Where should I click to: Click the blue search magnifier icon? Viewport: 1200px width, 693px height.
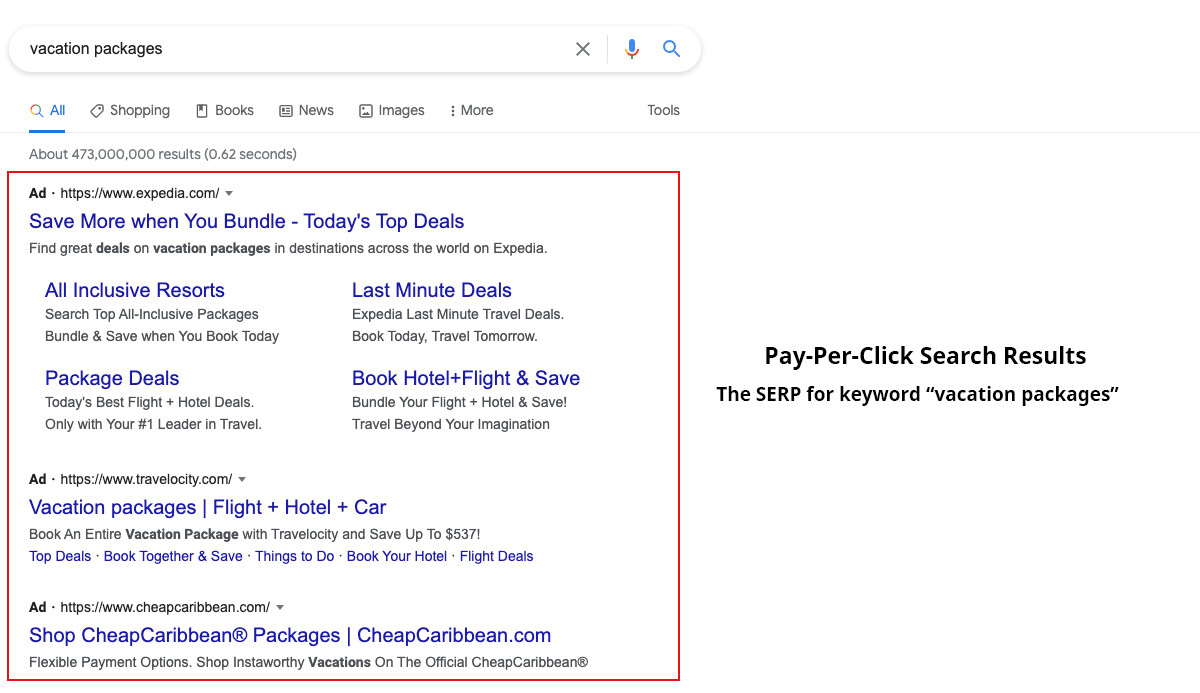tap(671, 48)
